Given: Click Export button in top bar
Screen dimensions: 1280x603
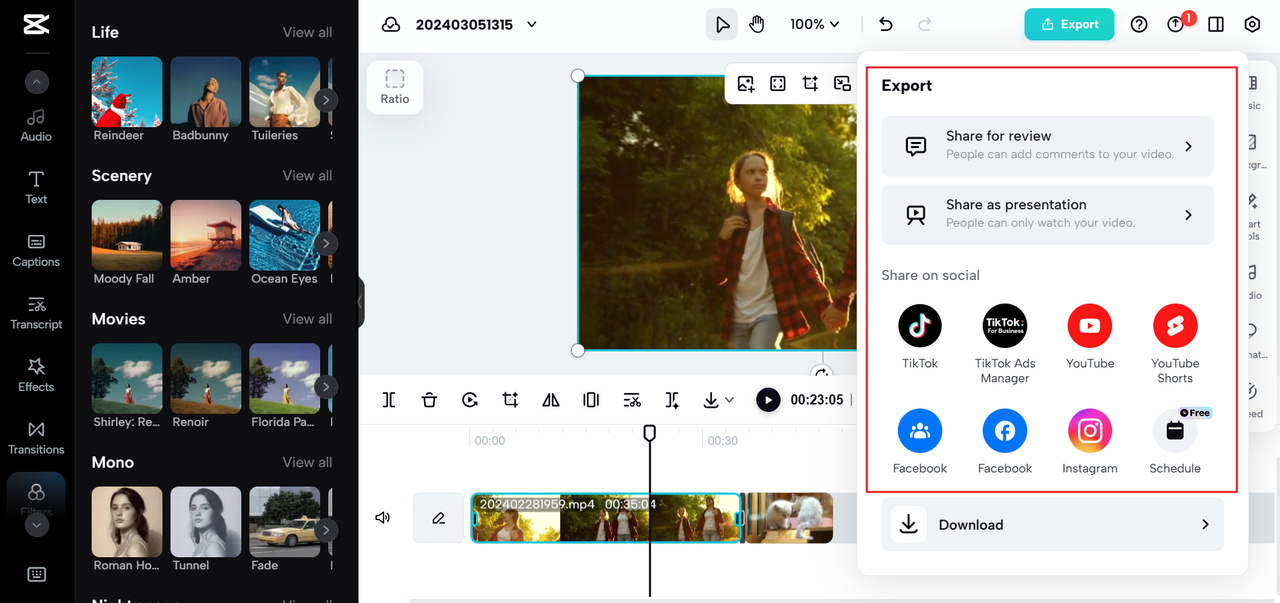Looking at the screenshot, I should [x=1069, y=24].
